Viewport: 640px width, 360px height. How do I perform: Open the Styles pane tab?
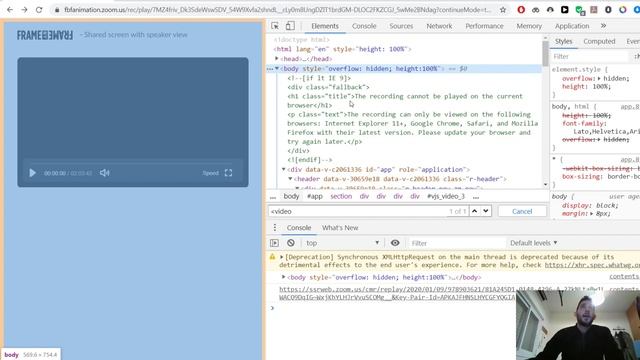coord(563,41)
